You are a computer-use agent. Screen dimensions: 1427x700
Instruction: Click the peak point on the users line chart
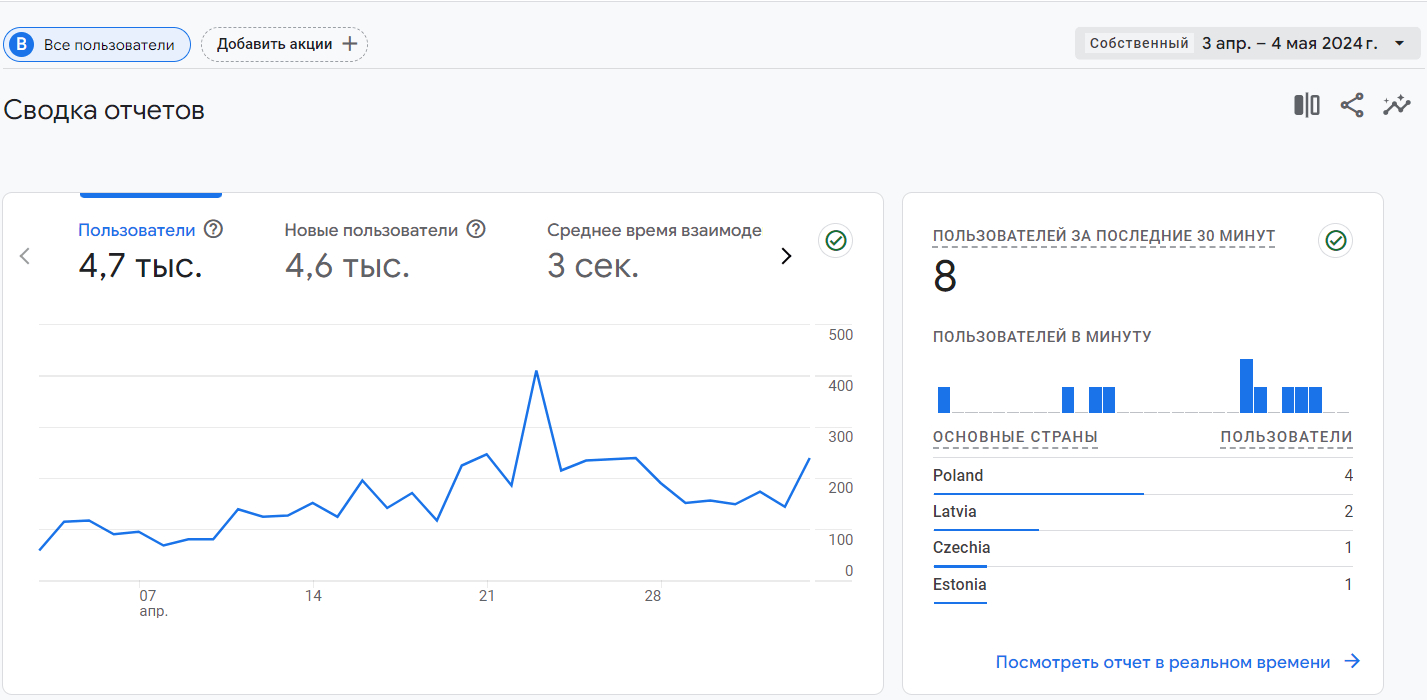[x=537, y=372]
